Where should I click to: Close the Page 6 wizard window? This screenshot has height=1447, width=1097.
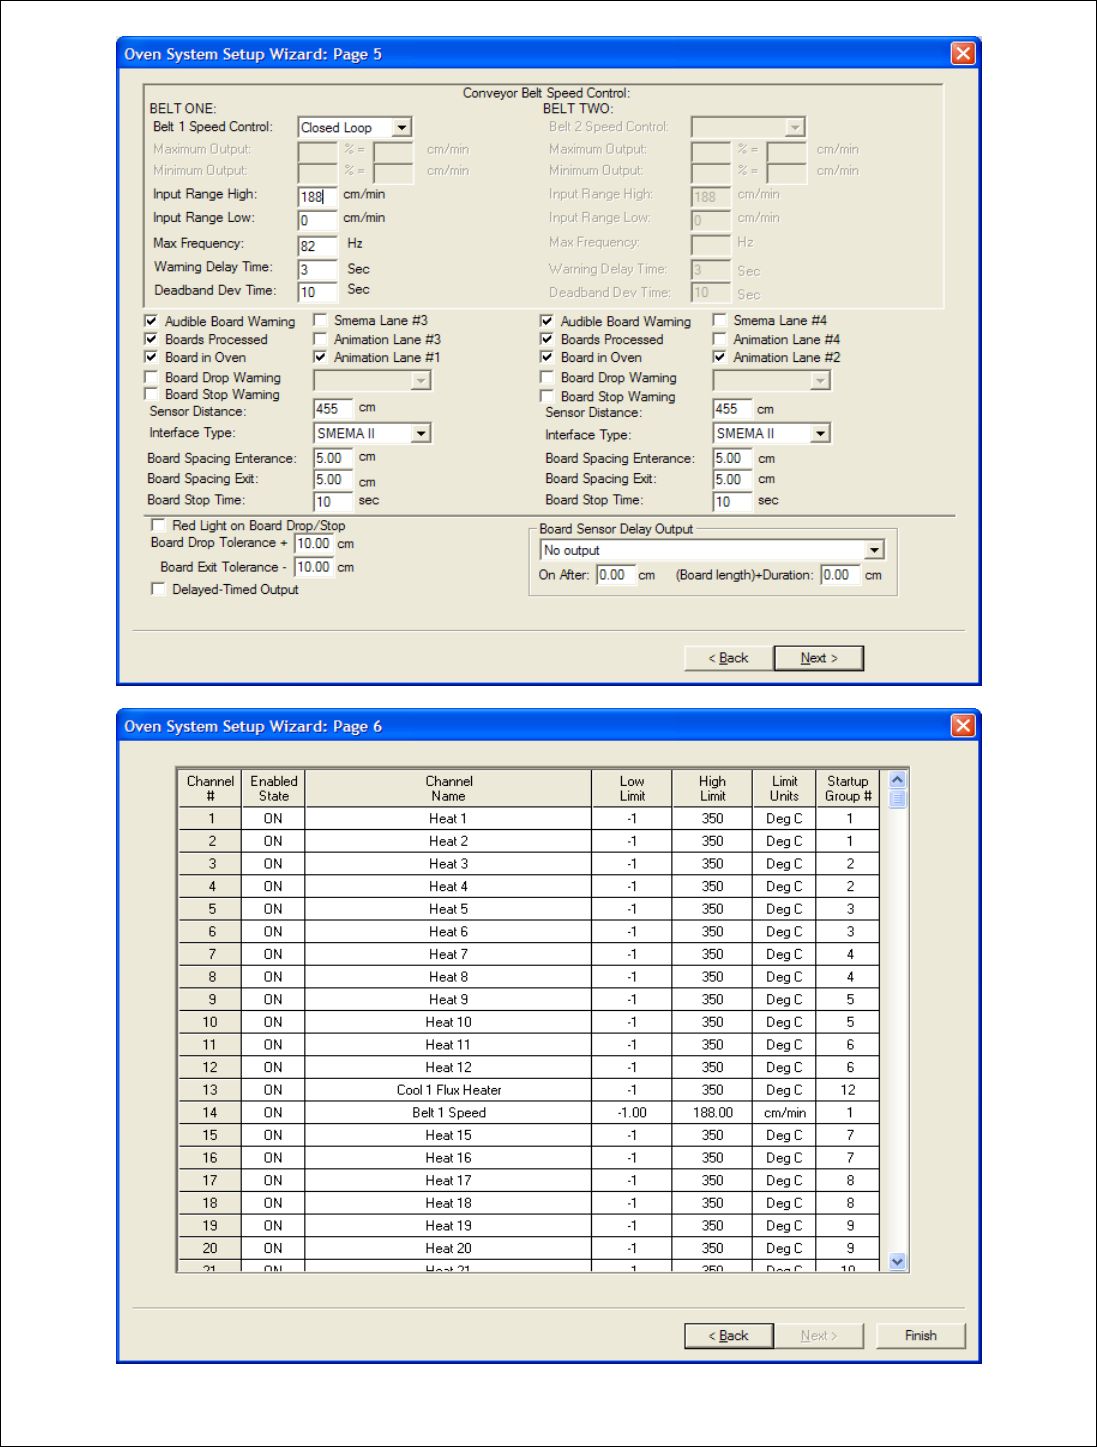pyautogui.click(x=962, y=726)
